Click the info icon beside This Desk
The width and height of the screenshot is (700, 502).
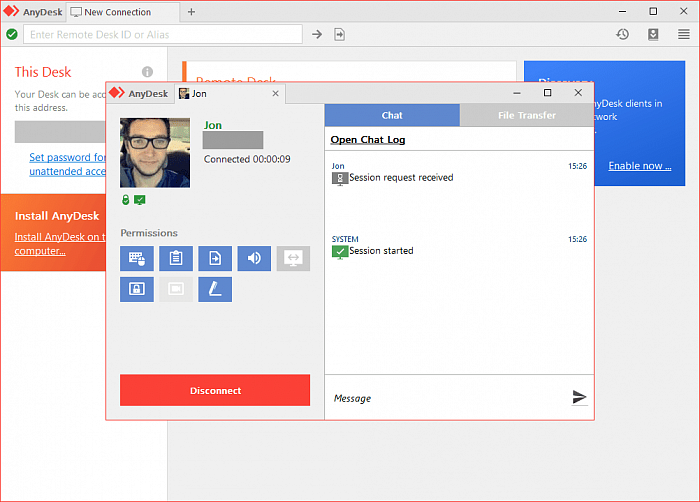click(148, 72)
